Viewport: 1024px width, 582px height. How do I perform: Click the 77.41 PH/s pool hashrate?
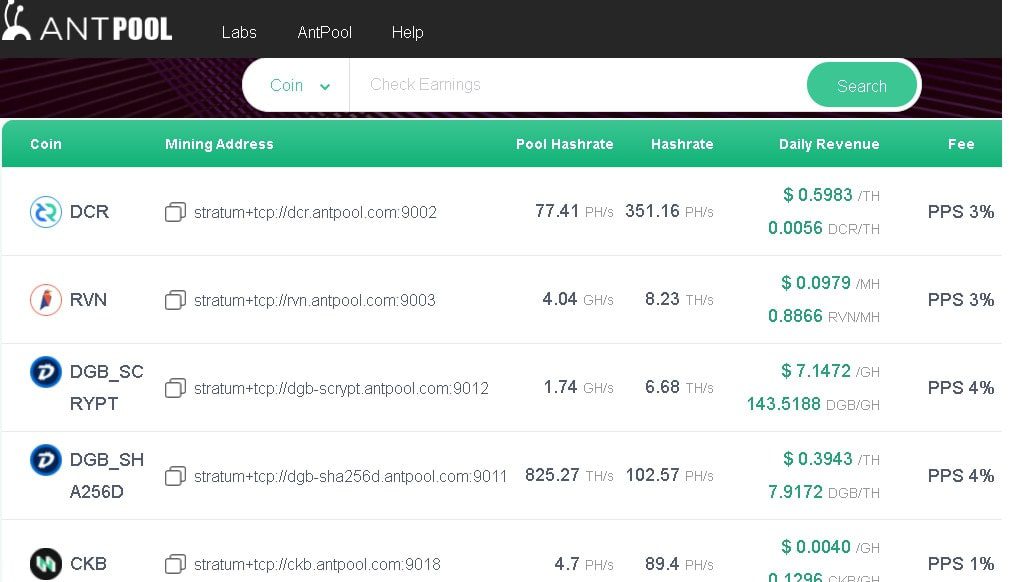[x=574, y=211]
